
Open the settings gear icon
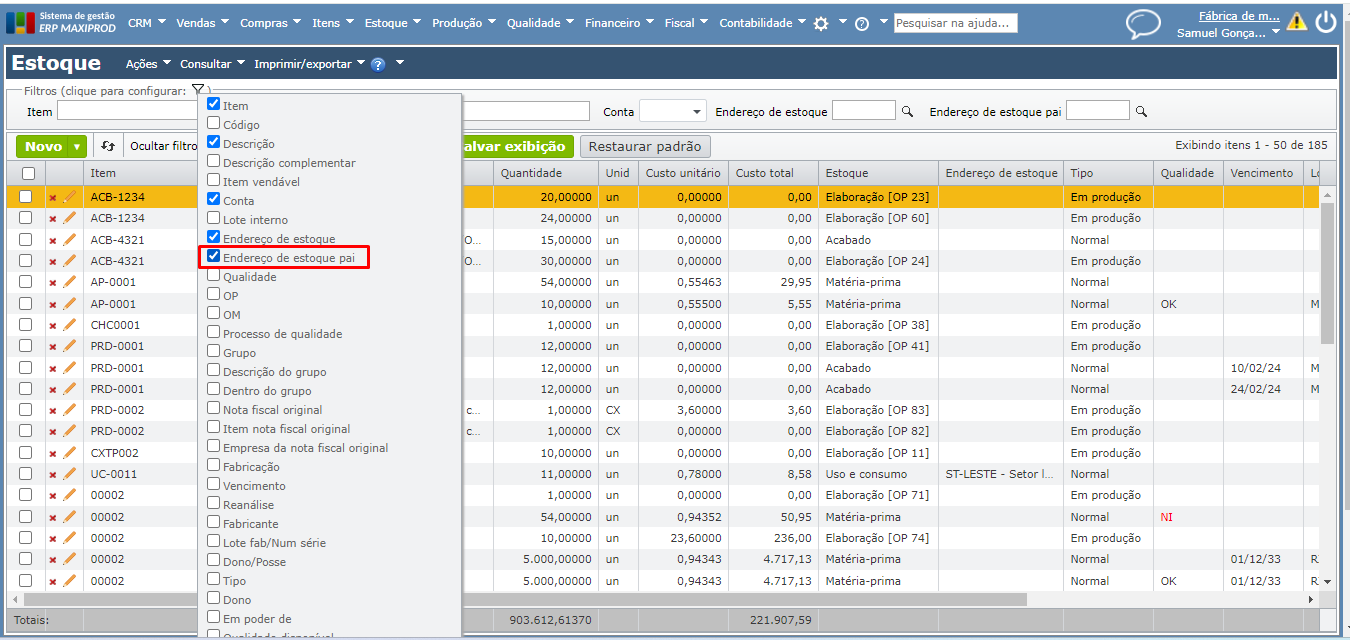point(821,24)
